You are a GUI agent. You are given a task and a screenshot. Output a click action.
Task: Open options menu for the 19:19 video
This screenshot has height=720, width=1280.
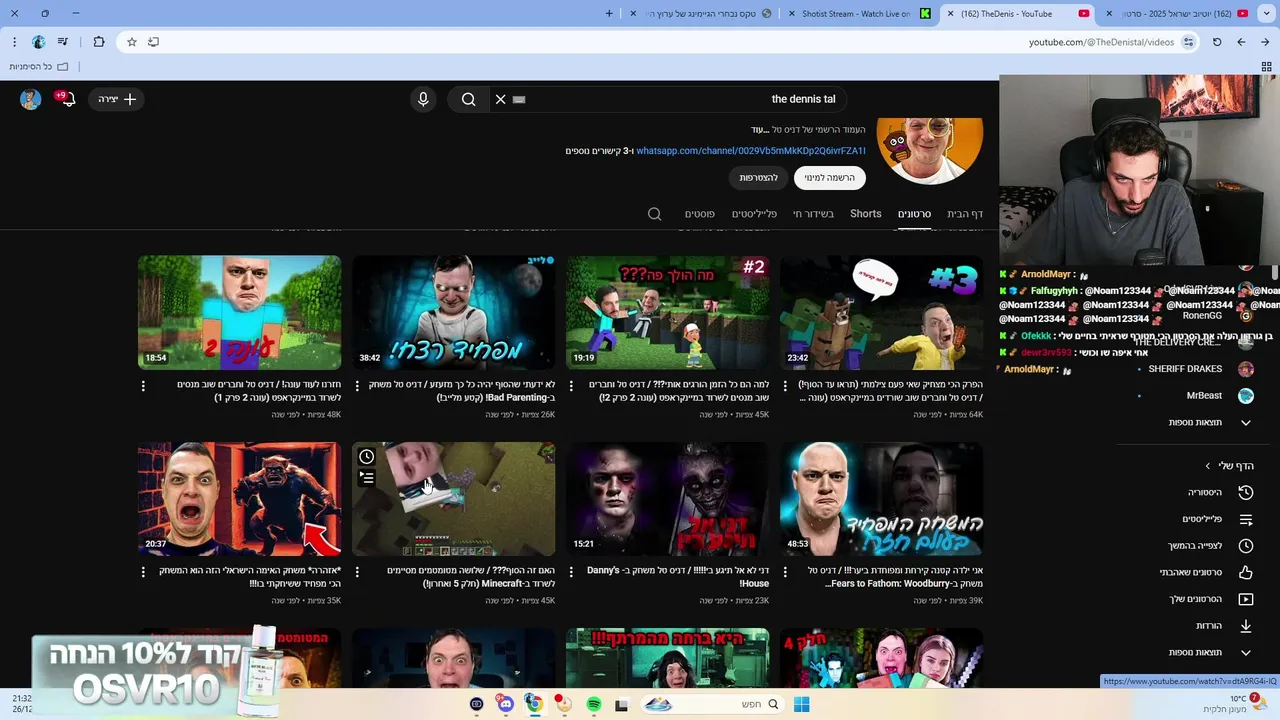[x=571, y=385]
